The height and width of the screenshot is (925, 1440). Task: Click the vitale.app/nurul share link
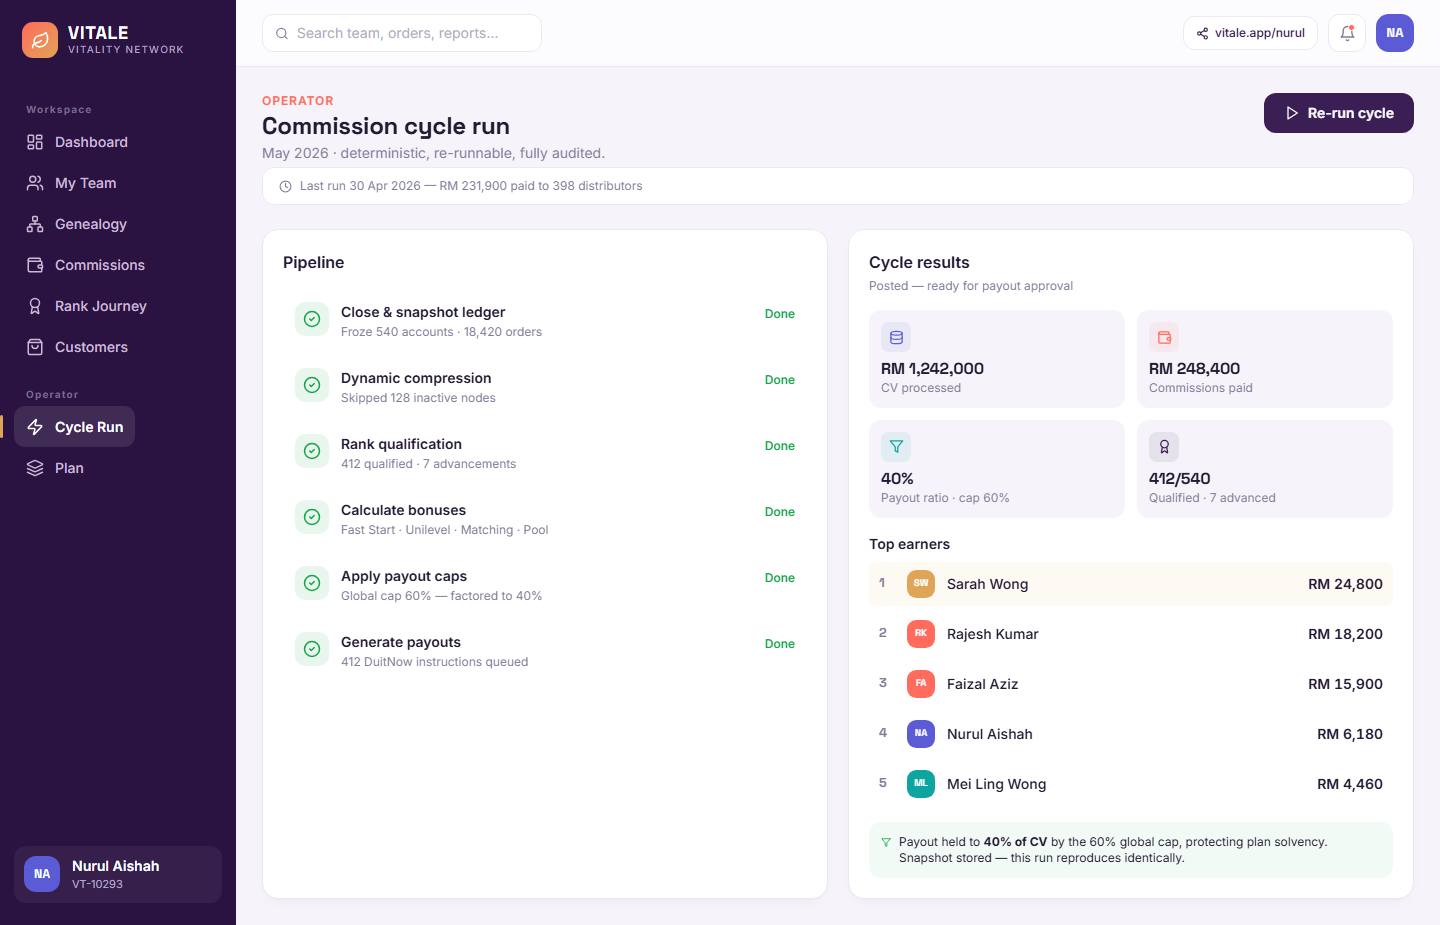pos(1250,33)
